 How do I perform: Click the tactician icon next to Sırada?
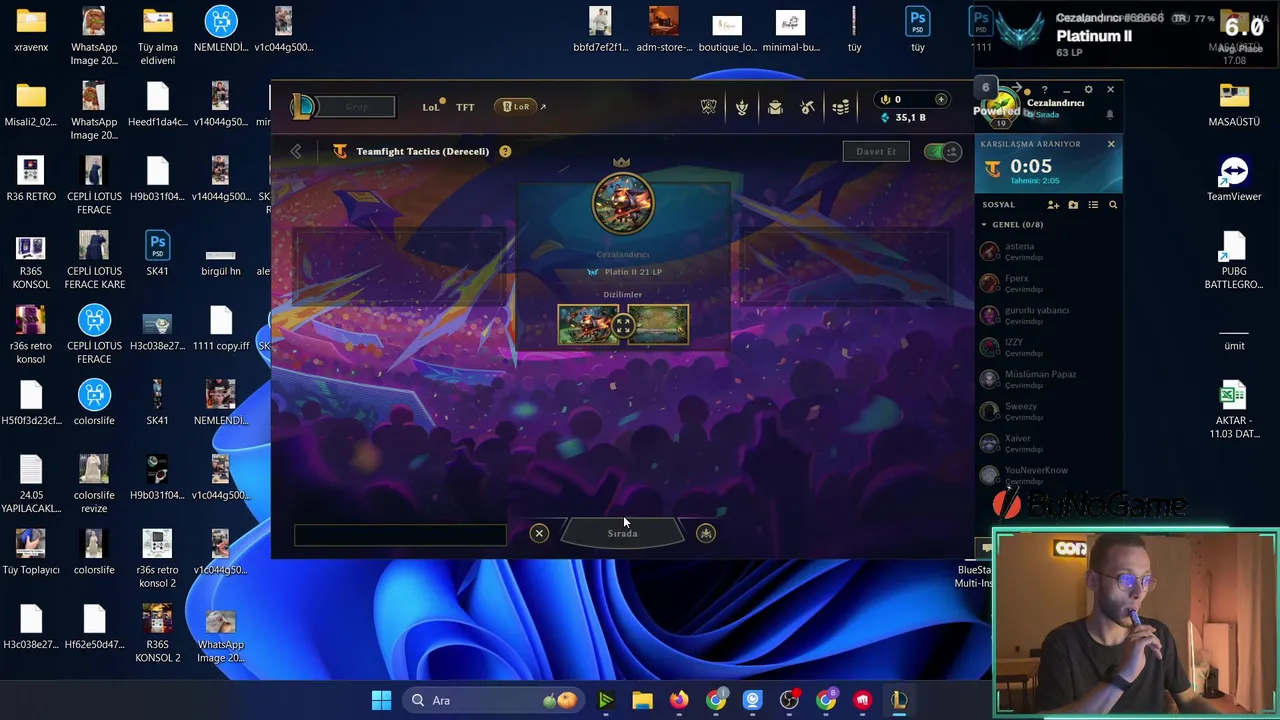click(706, 533)
